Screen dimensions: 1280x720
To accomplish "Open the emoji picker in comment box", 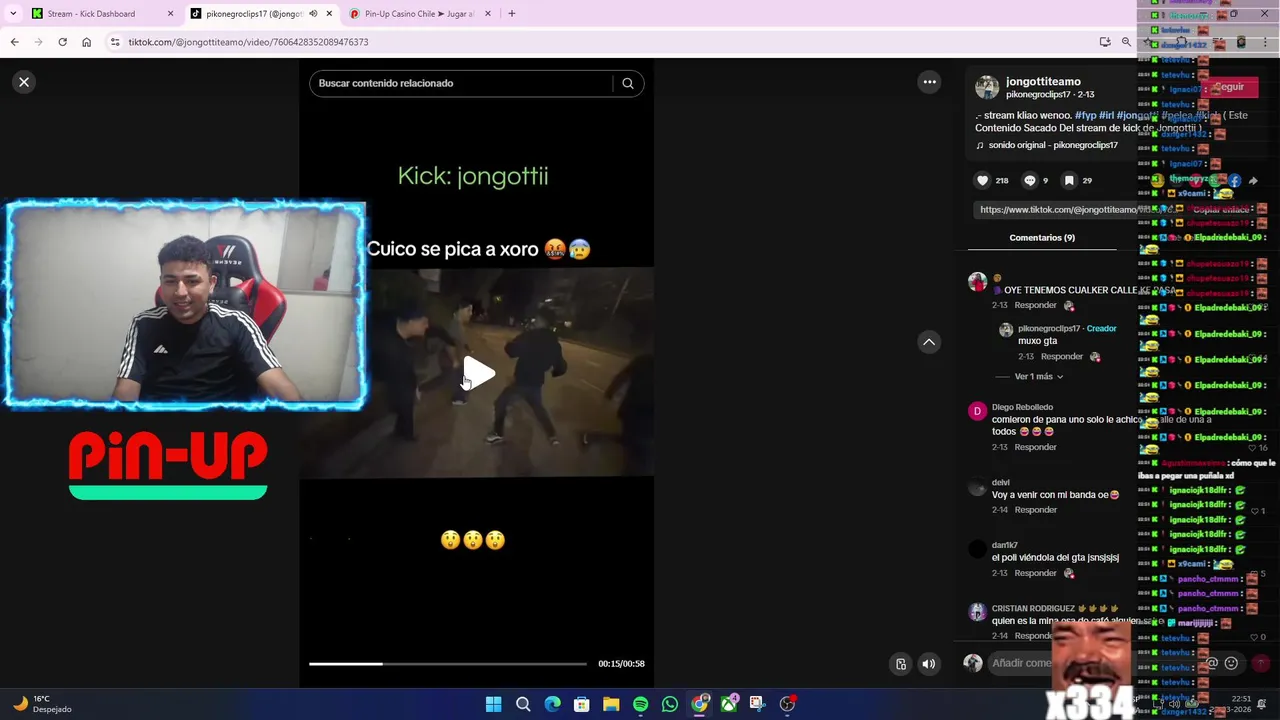I will point(1231,663).
